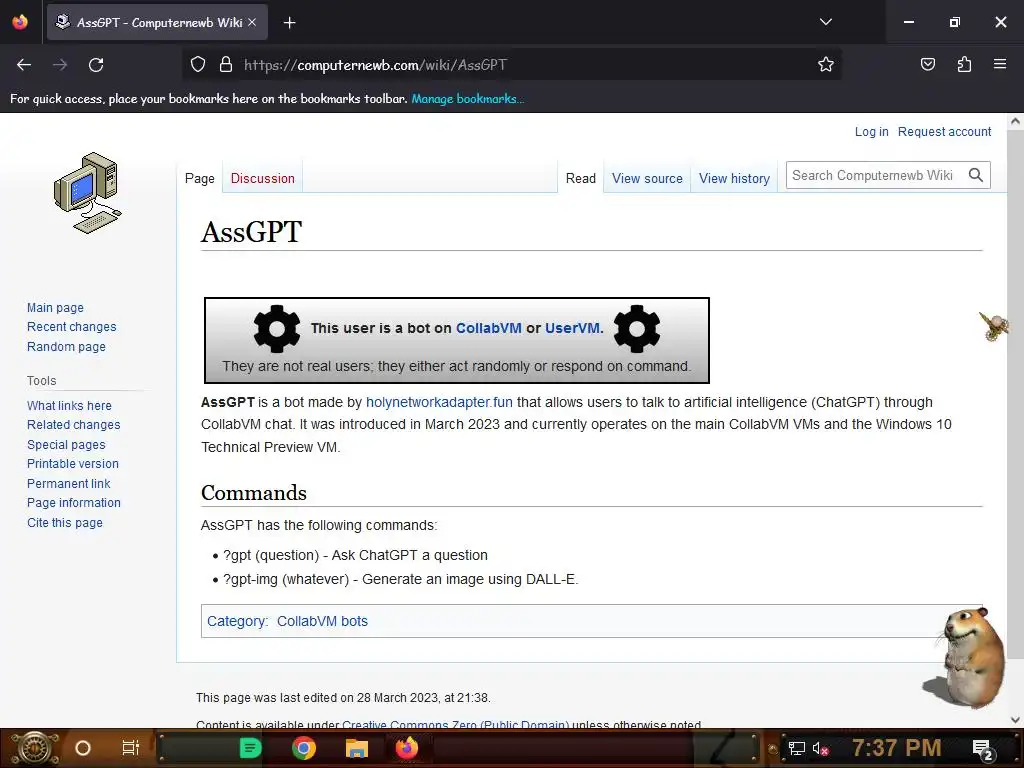1024x768 pixels.
Task: Click the left gear icon in bot notice
Action: pos(277,328)
